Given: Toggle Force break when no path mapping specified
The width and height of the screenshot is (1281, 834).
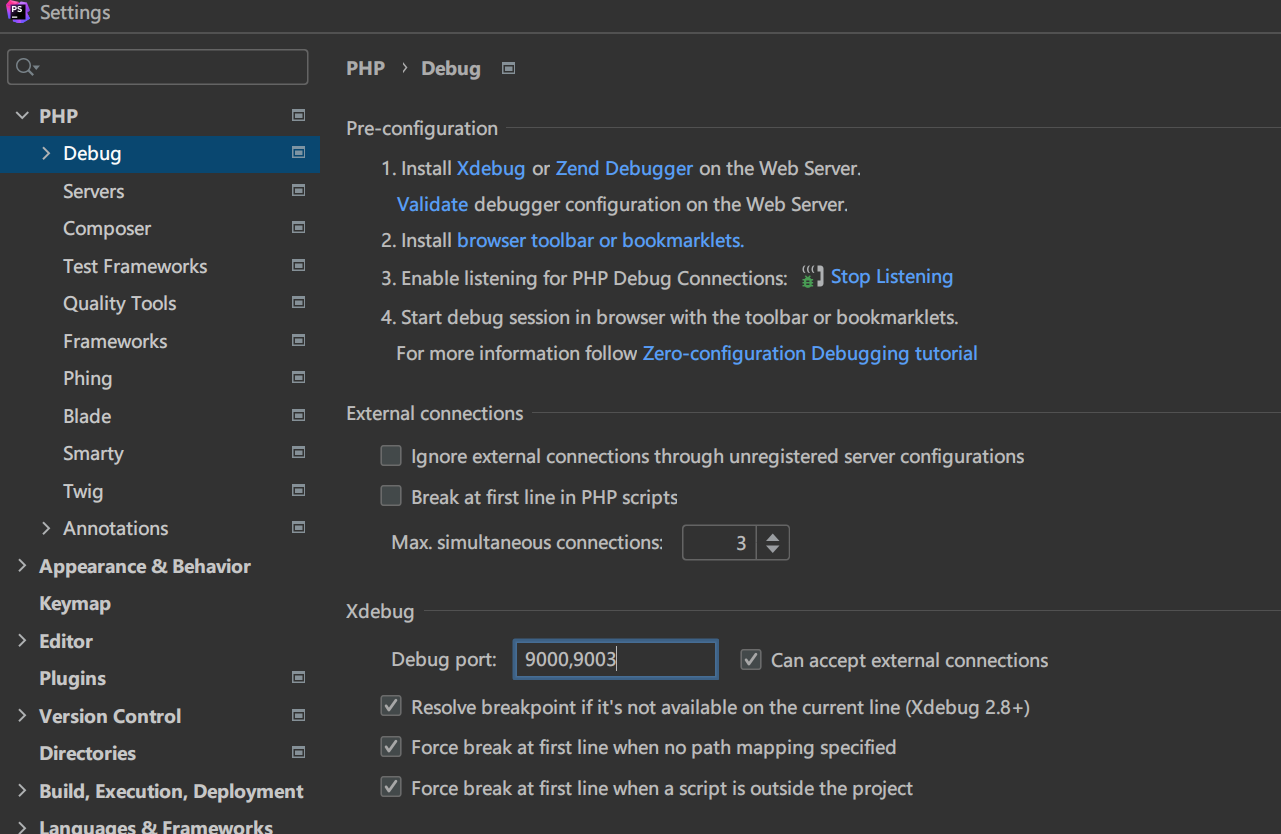Looking at the screenshot, I should pyautogui.click(x=391, y=747).
